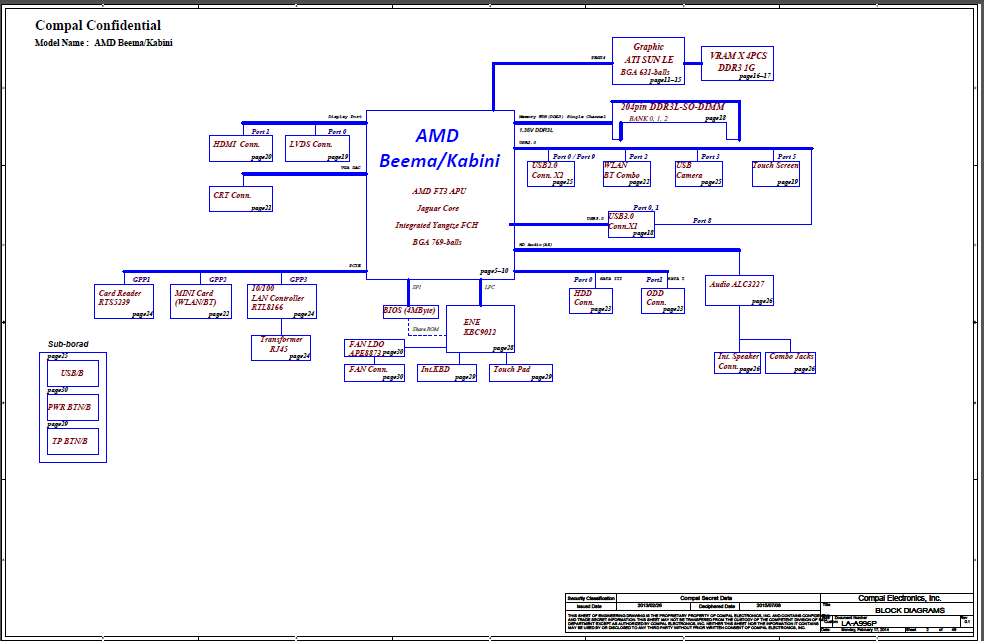Screen dimensions: 984x641
Task: Click the Audio ALC3227 block
Action: [739, 291]
